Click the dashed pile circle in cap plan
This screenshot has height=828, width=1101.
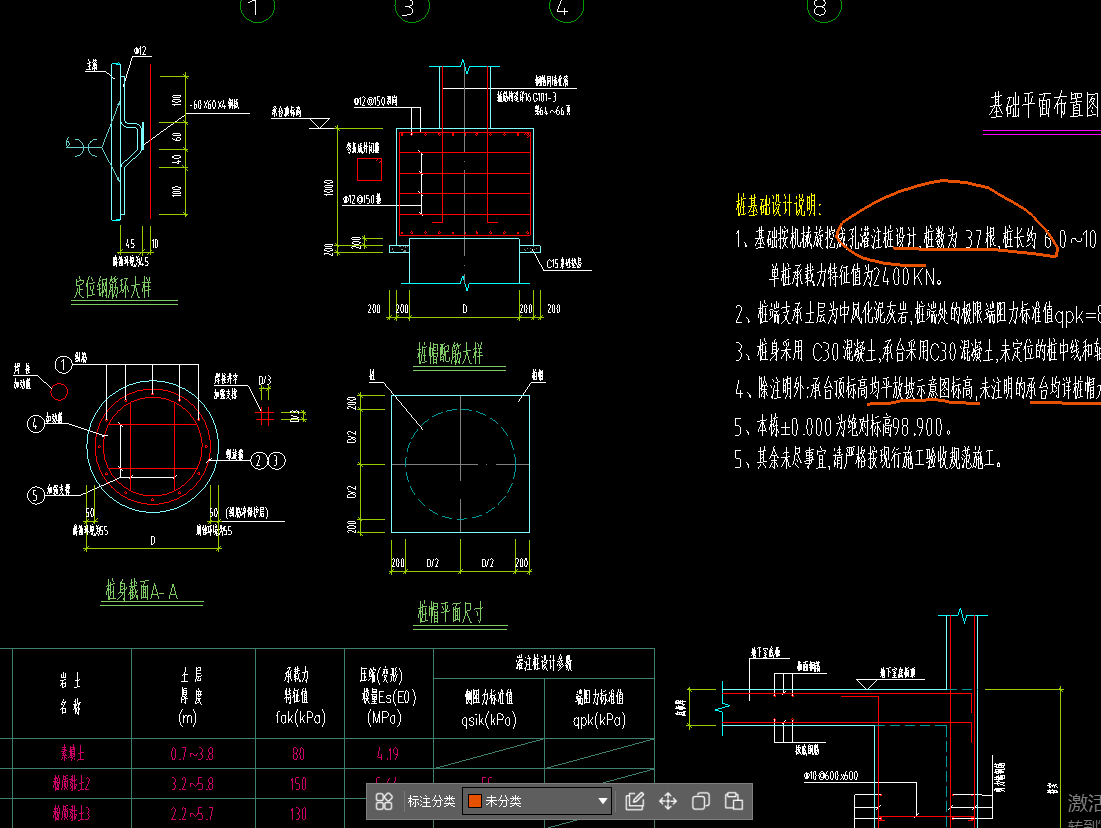click(461, 464)
